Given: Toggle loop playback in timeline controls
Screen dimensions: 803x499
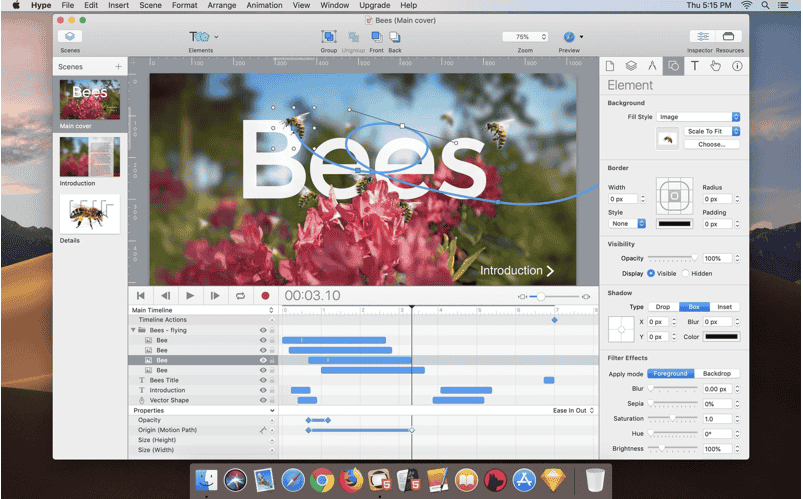Looking at the screenshot, I should pyautogui.click(x=240, y=296).
